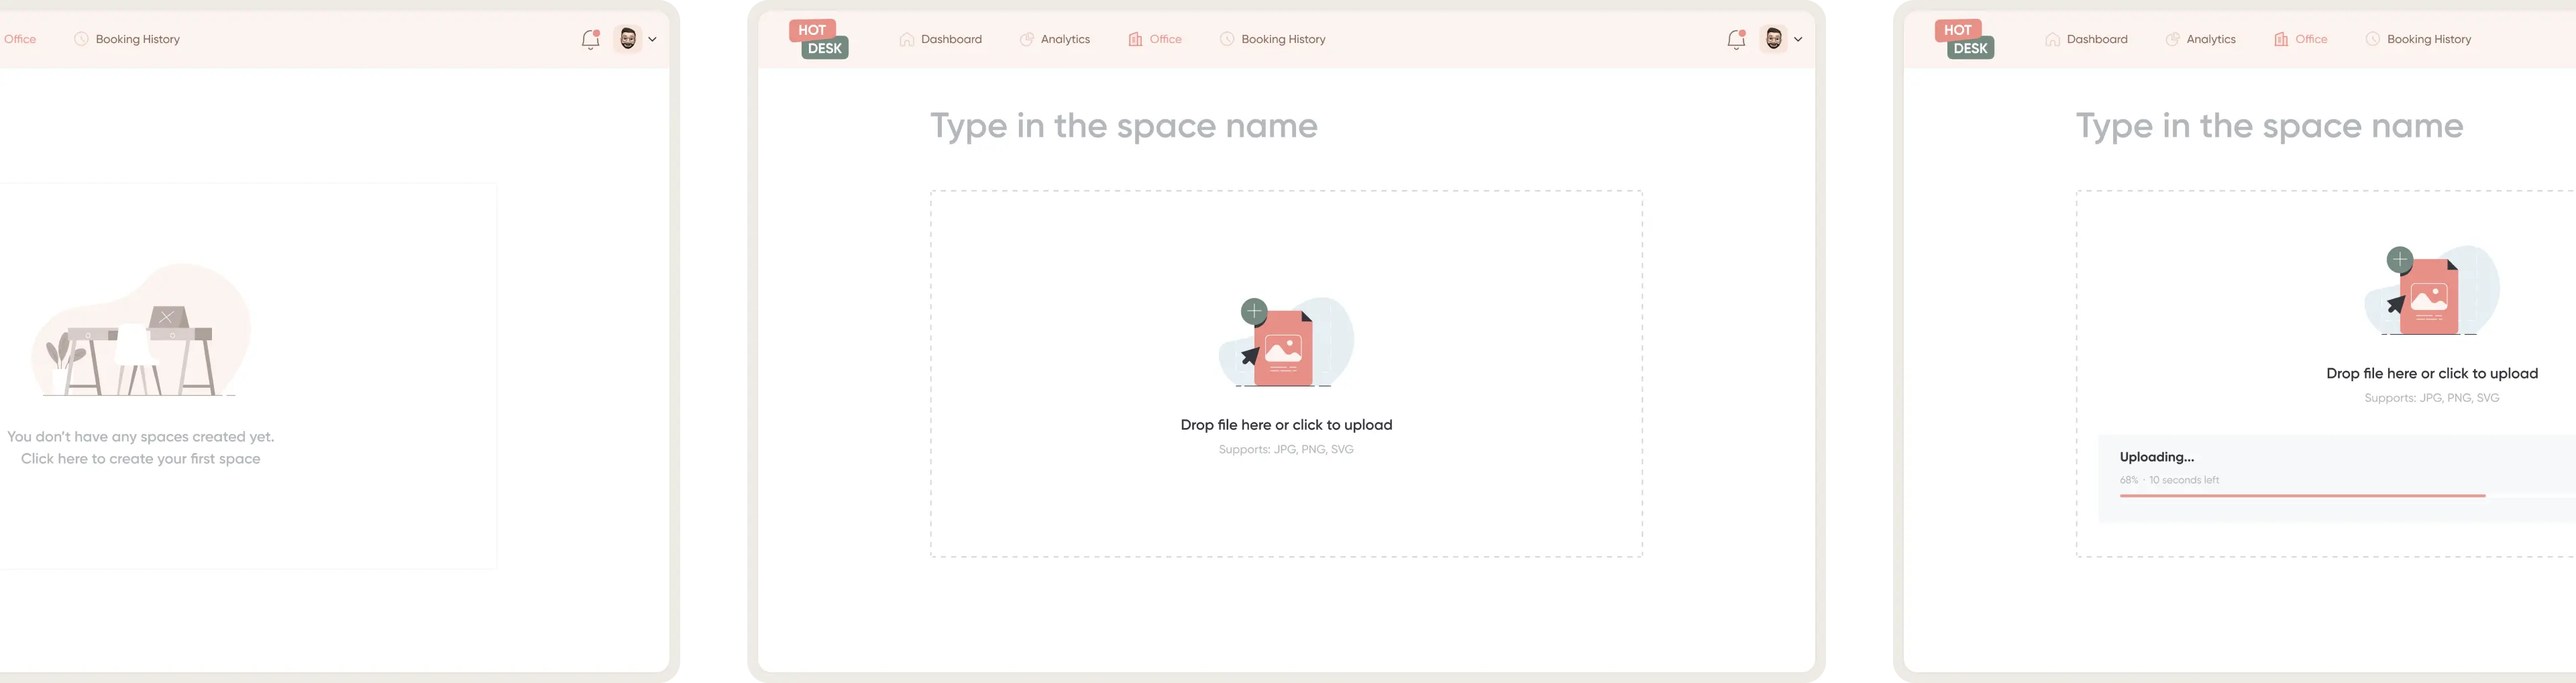Image resolution: width=2576 pixels, height=683 pixels.
Task: Open the user avatar on the empty-spaces screen
Action: (627, 39)
